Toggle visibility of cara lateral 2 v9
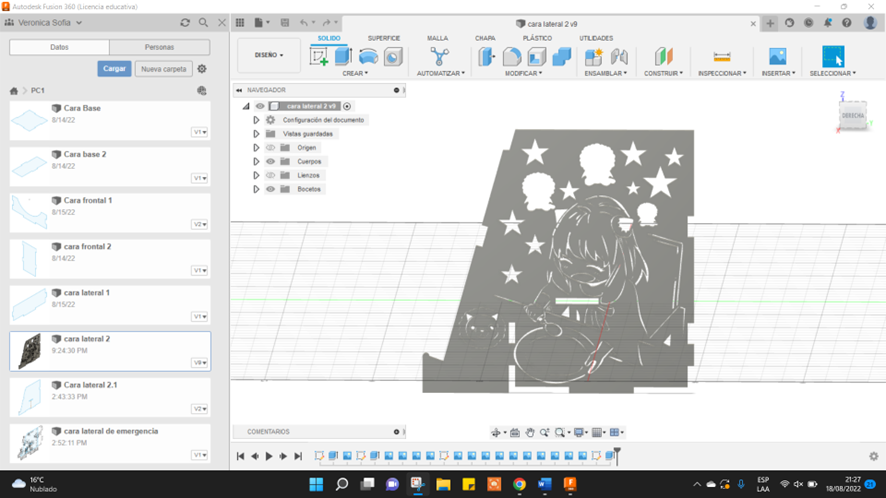Image resolution: width=886 pixels, height=498 pixels. pyautogui.click(x=260, y=106)
